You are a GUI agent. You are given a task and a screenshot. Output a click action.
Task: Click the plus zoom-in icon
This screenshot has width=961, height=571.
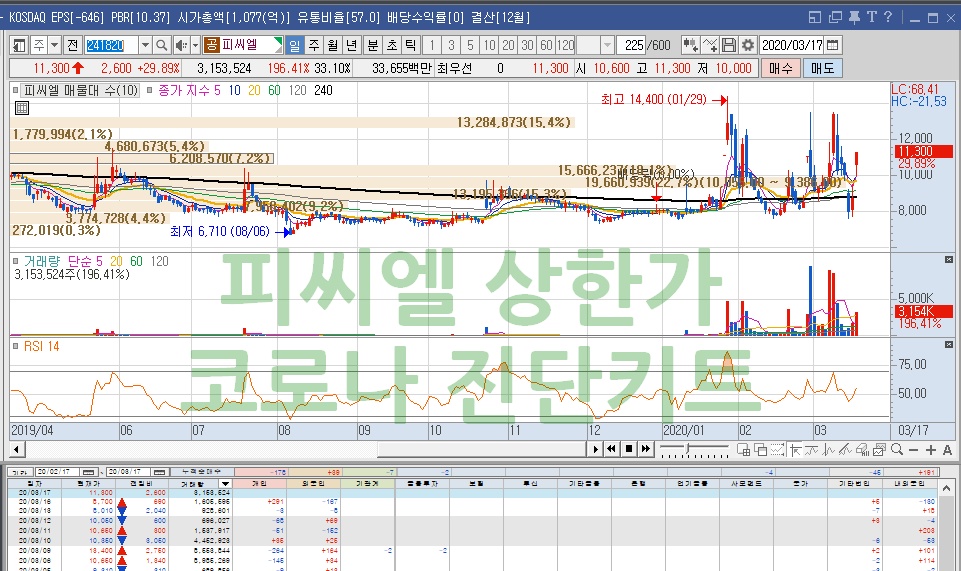coord(931,450)
